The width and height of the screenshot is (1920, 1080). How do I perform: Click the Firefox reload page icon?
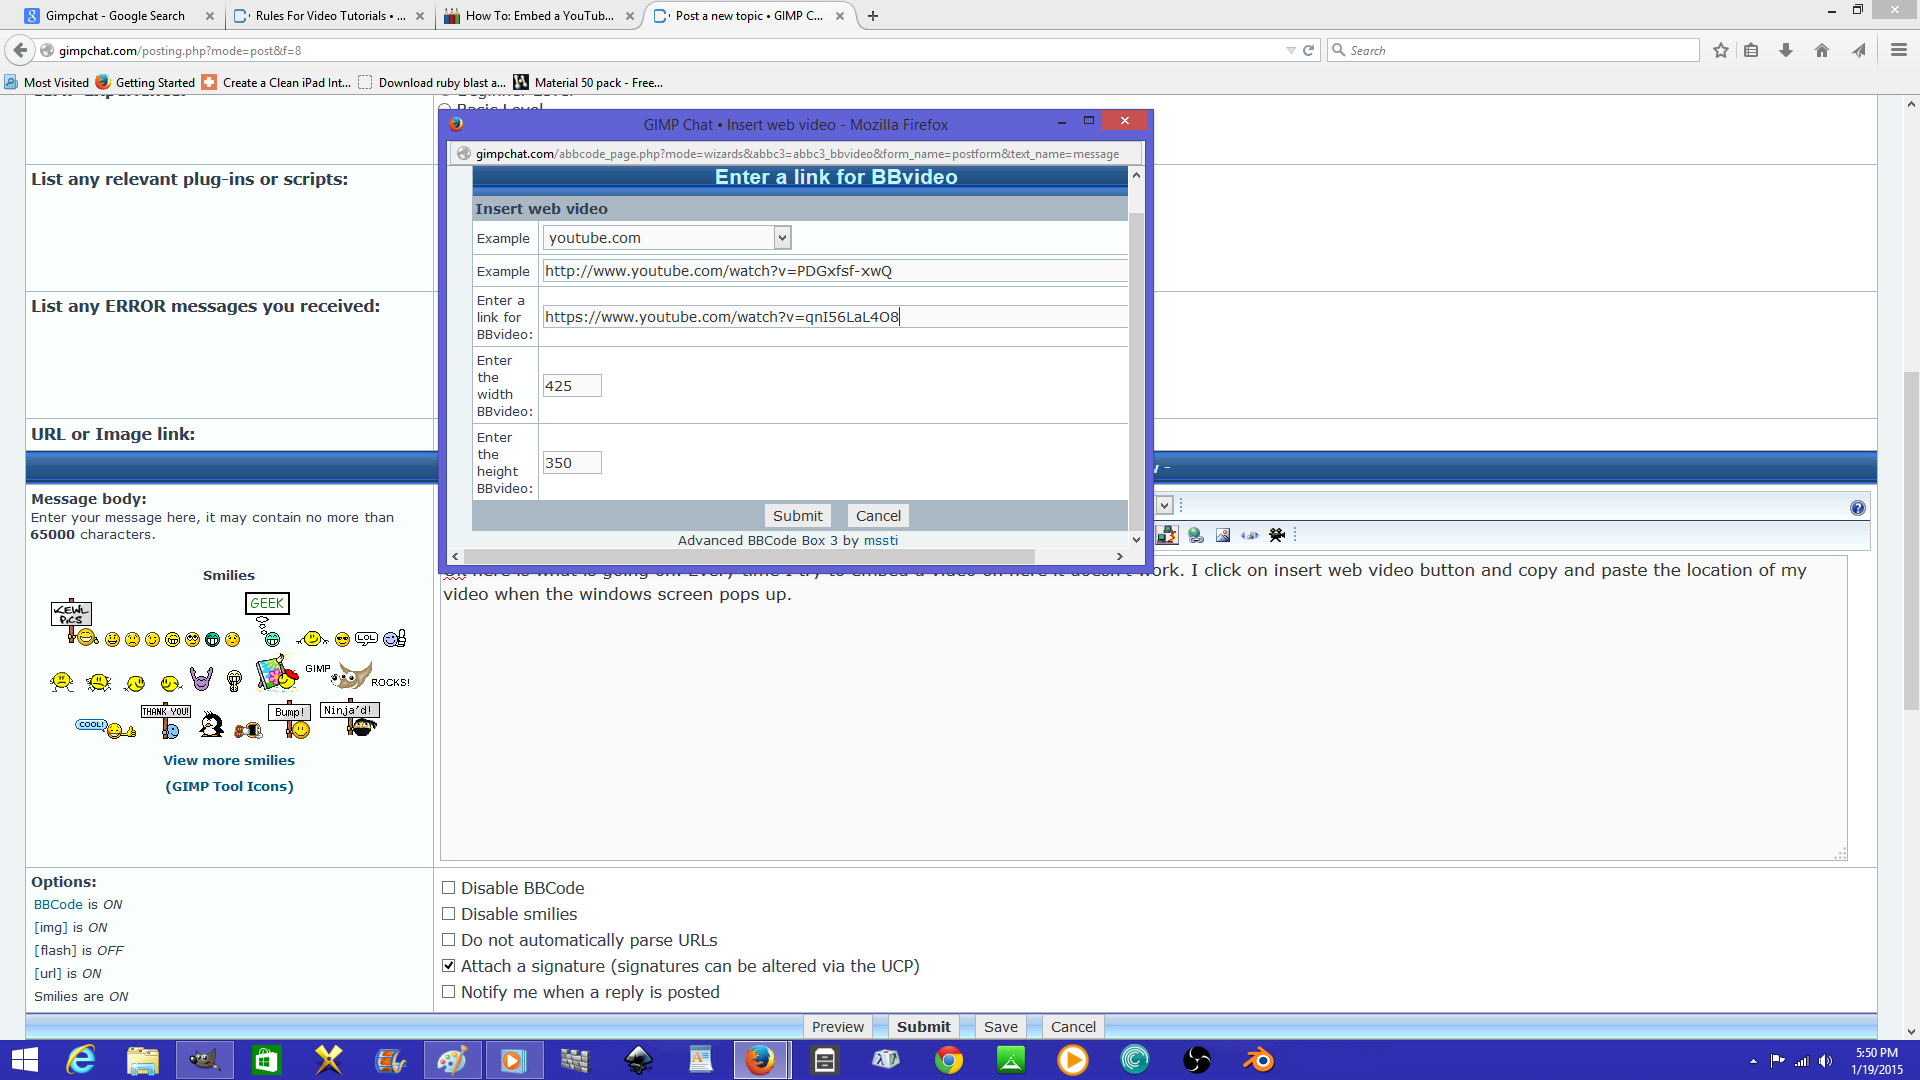click(x=1308, y=50)
